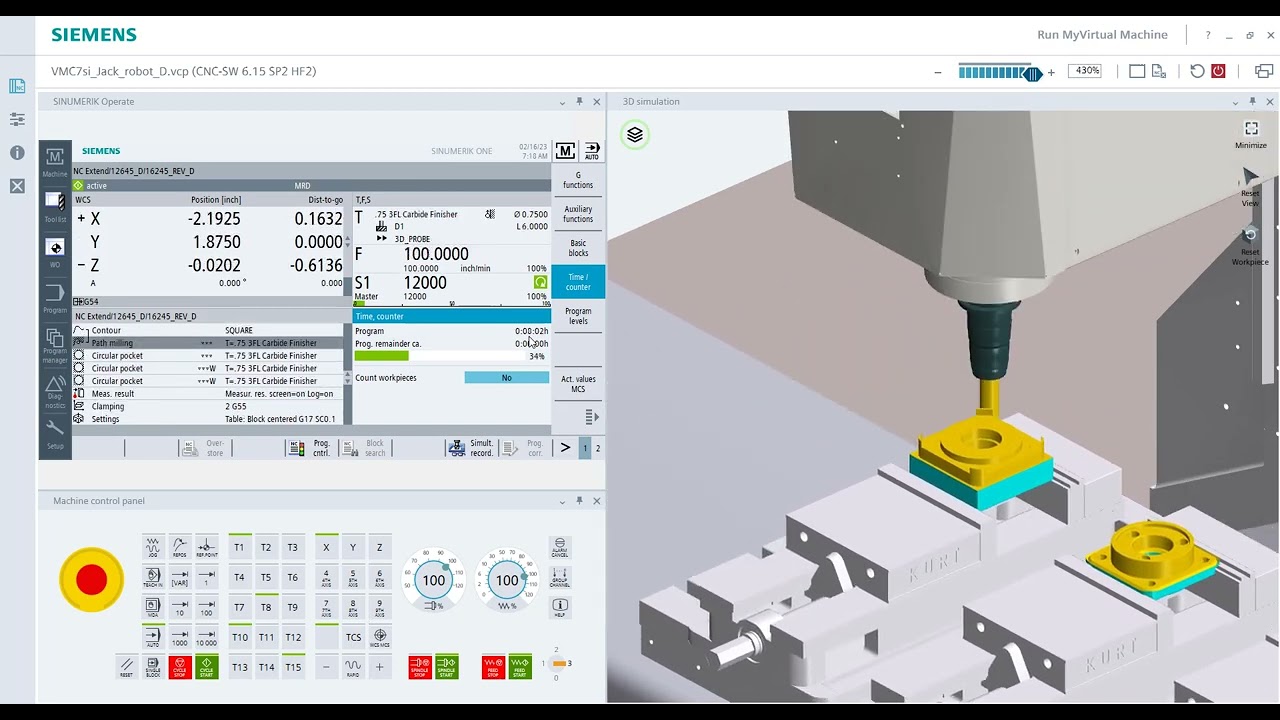
Task: Expand more vertical softkeys arrow
Action: [x=592, y=416]
